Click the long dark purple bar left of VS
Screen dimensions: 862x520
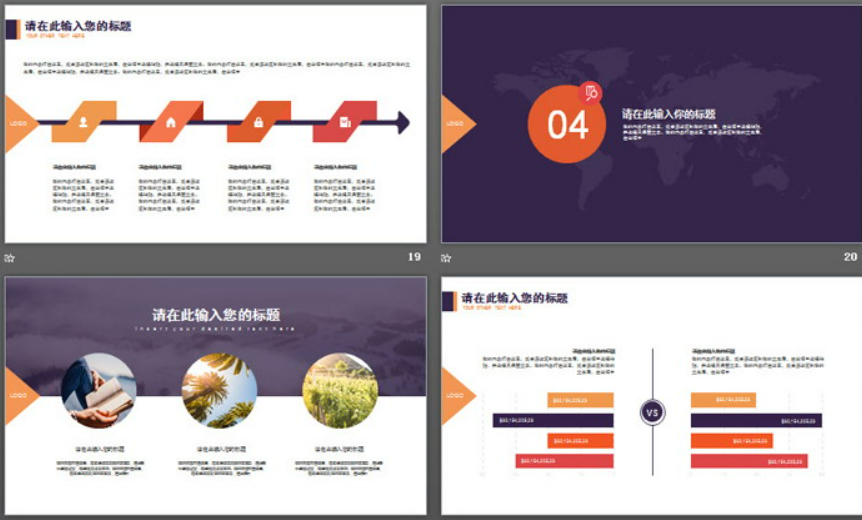pyautogui.click(x=553, y=421)
